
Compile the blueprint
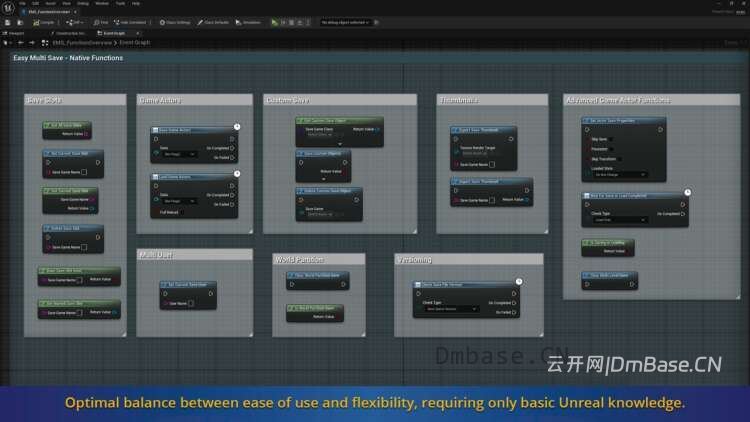click(44, 22)
